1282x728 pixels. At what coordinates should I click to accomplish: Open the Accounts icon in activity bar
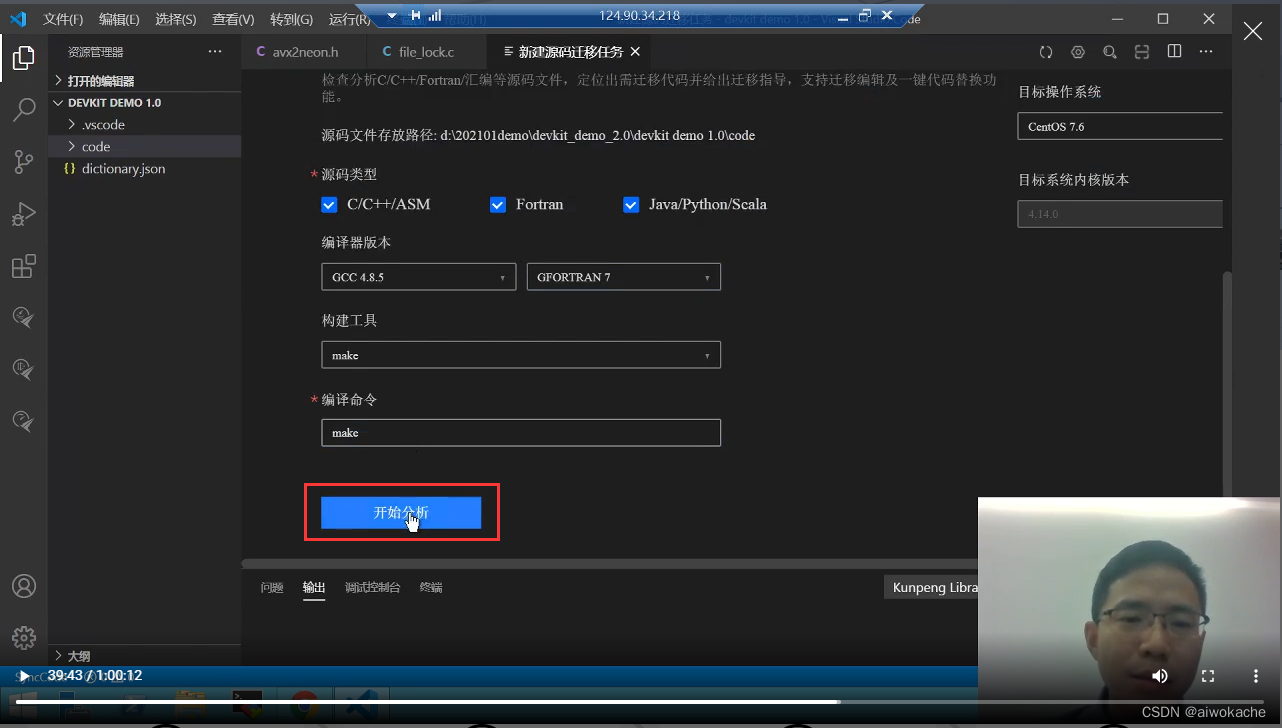tap(24, 586)
